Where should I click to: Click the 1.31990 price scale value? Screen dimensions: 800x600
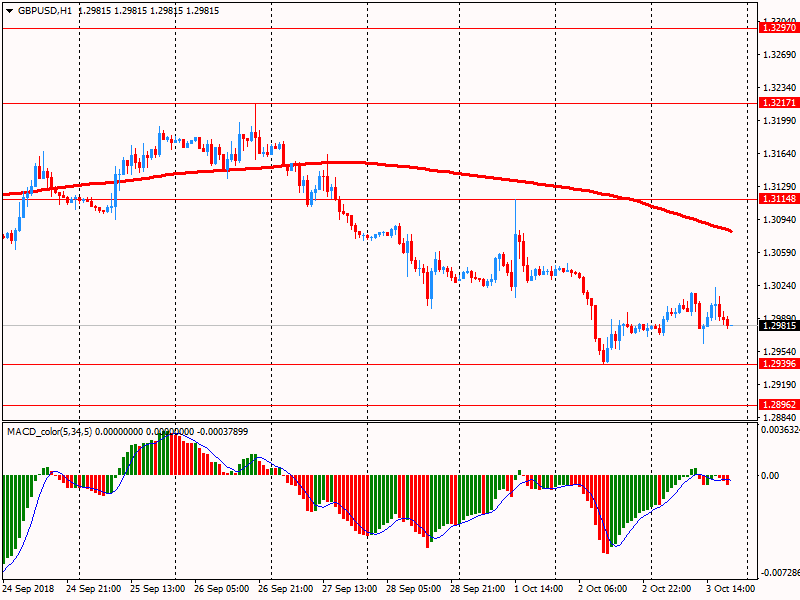click(x=780, y=121)
